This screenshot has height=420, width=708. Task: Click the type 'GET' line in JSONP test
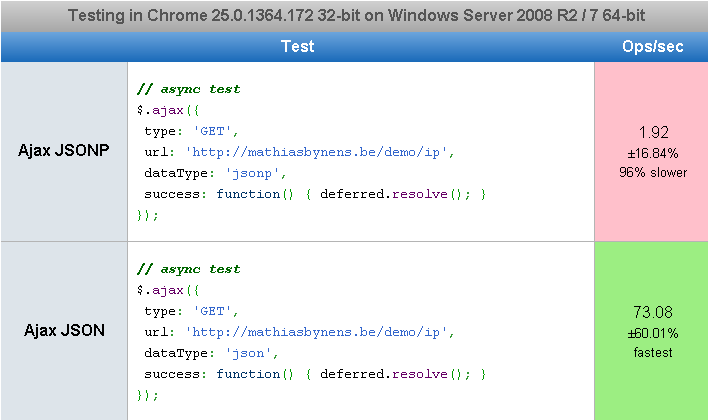[191, 131]
